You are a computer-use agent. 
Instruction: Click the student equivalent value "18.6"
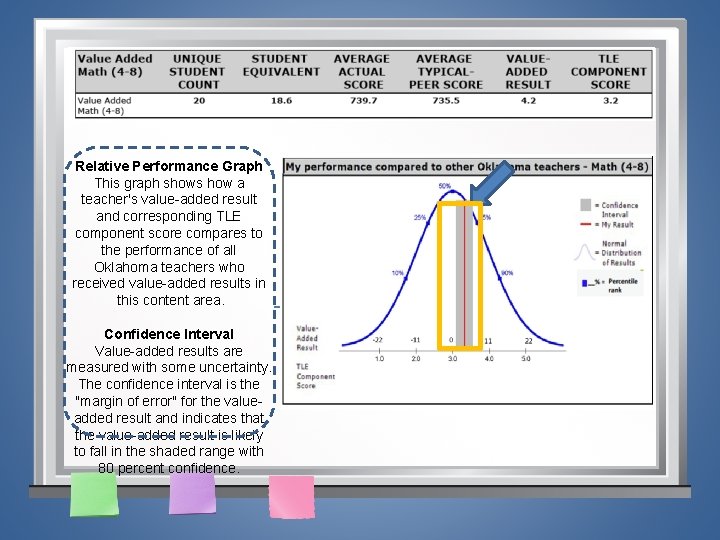281,101
